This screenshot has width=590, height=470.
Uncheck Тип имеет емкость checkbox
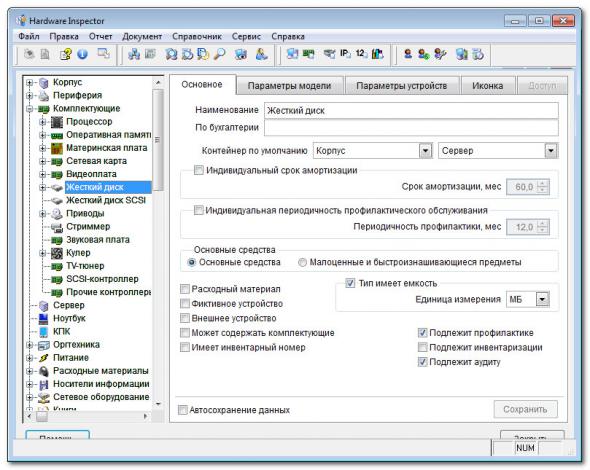(350, 283)
